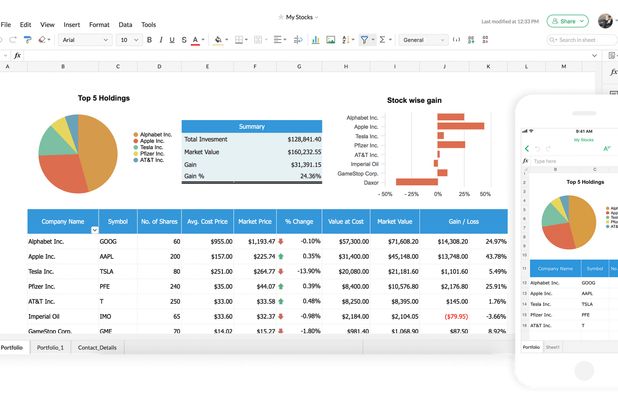
Task: Open the General number format dropdown
Action: pos(423,40)
